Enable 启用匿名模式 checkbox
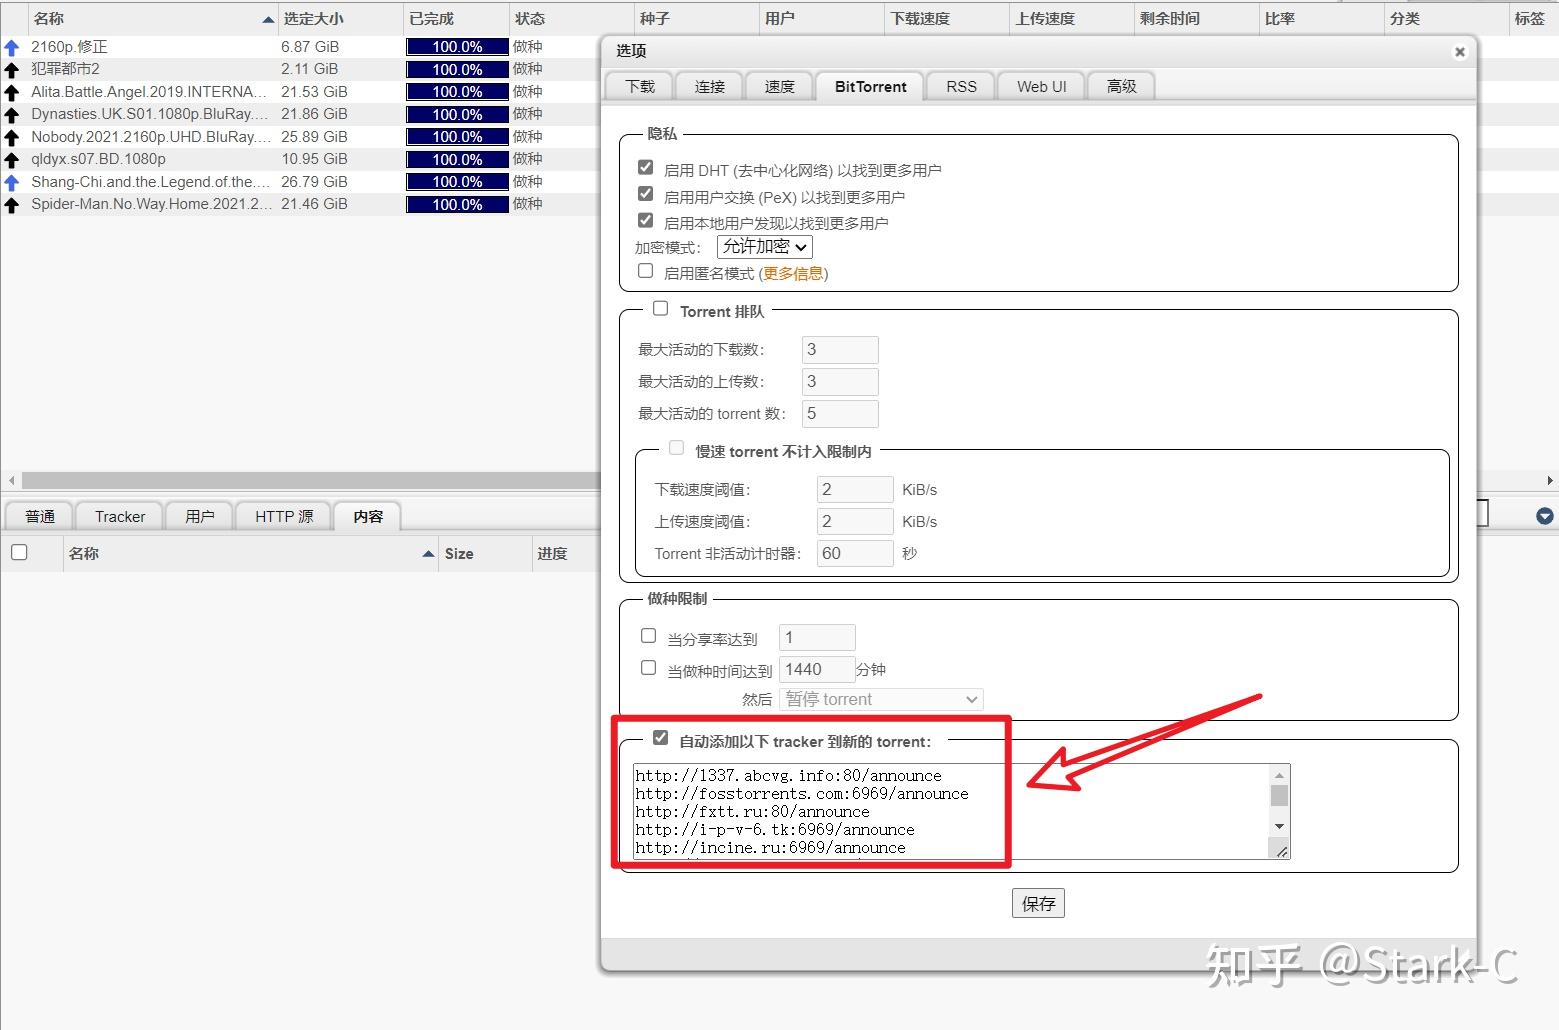The image size is (1559, 1030). (645, 270)
